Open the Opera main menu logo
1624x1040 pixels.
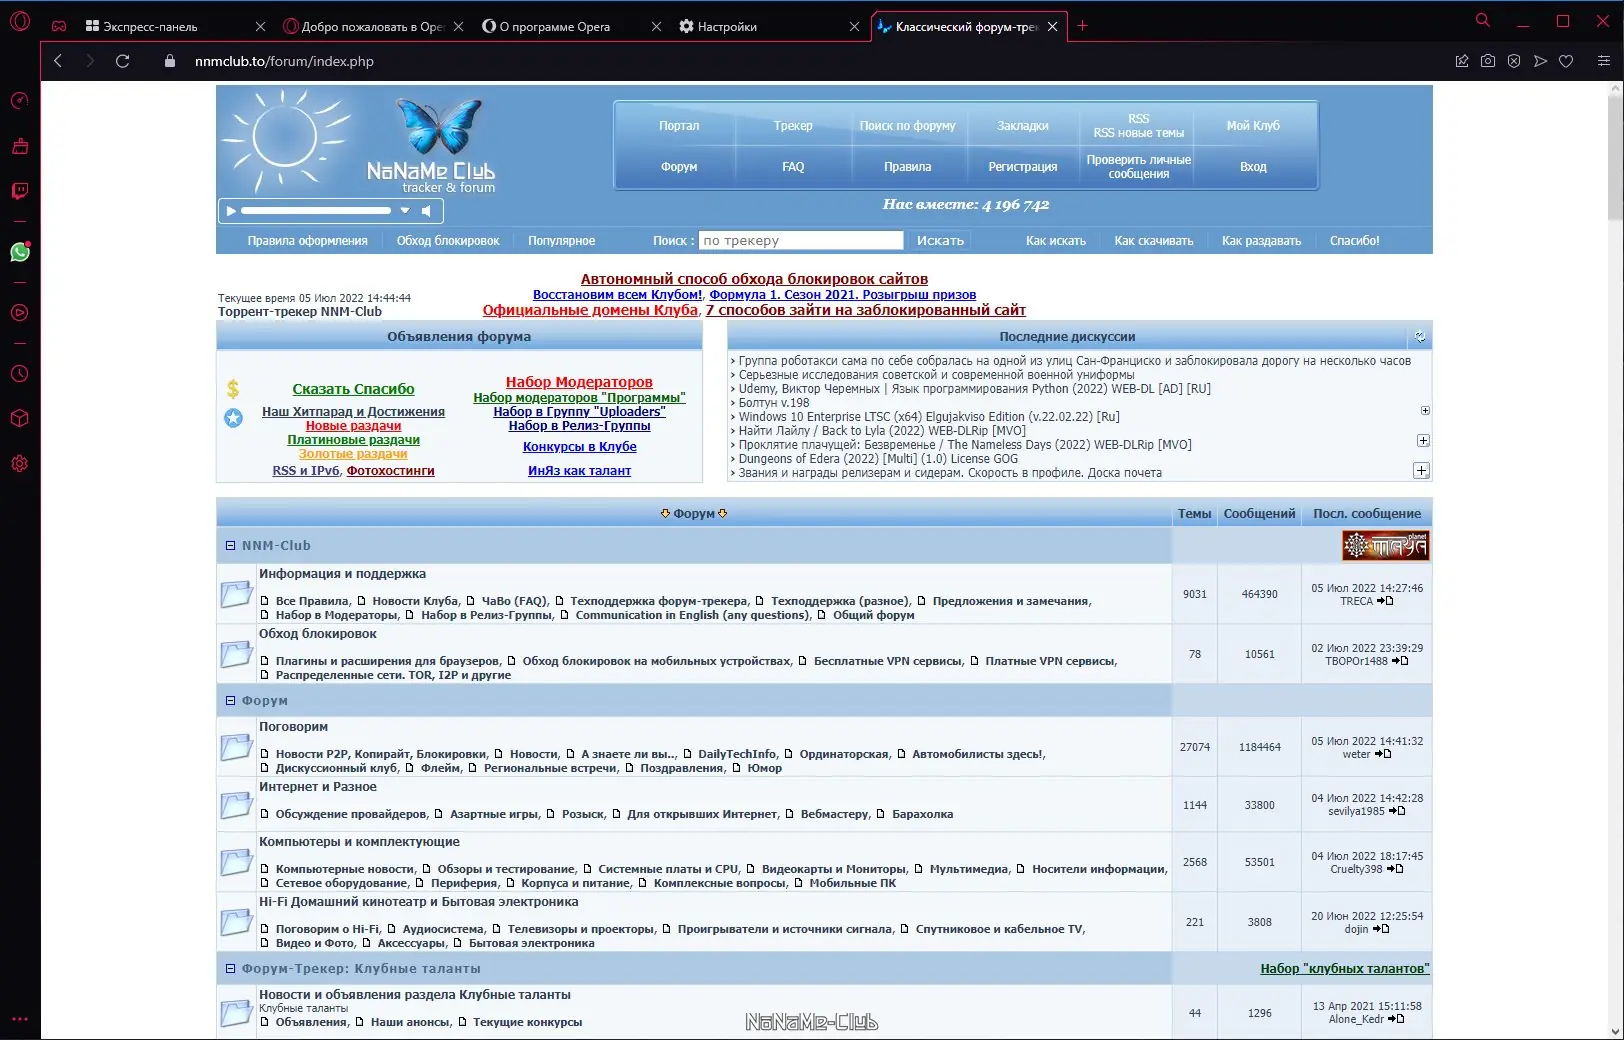[20, 21]
